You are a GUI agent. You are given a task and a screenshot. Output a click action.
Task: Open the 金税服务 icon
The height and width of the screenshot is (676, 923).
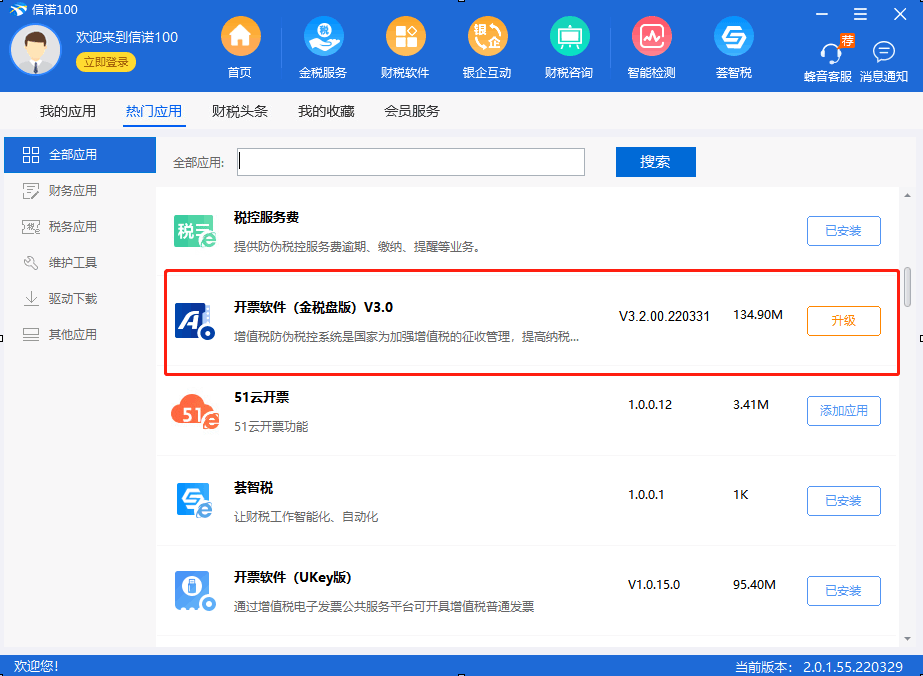point(323,37)
